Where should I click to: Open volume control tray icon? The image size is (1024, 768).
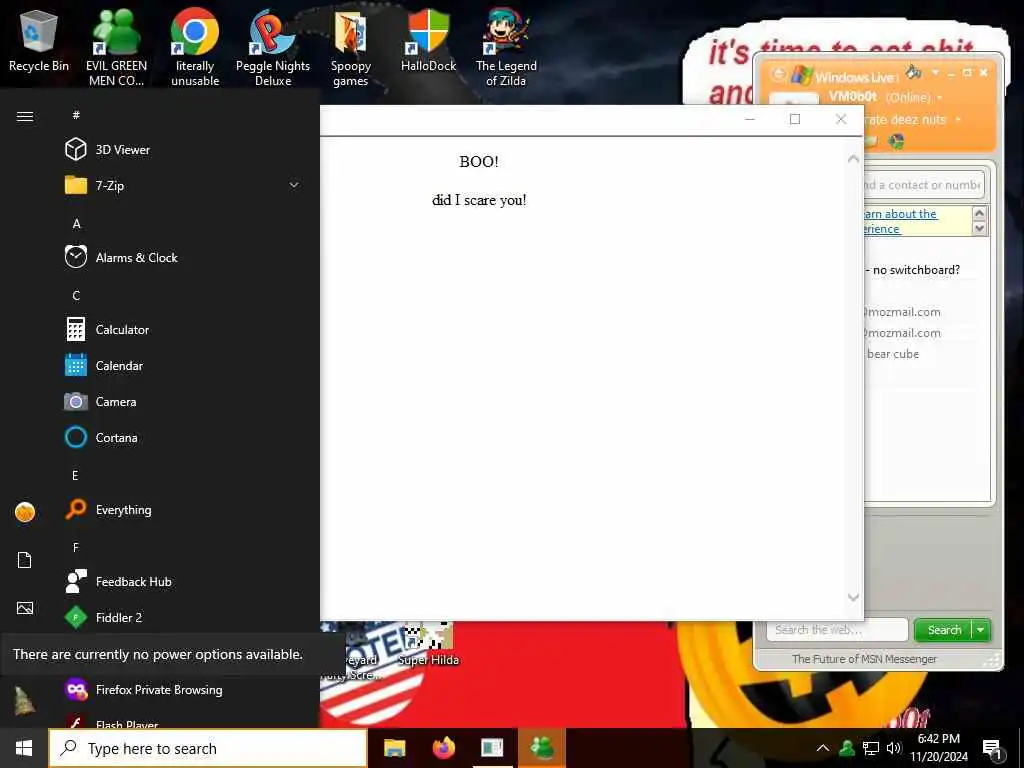pos(894,748)
